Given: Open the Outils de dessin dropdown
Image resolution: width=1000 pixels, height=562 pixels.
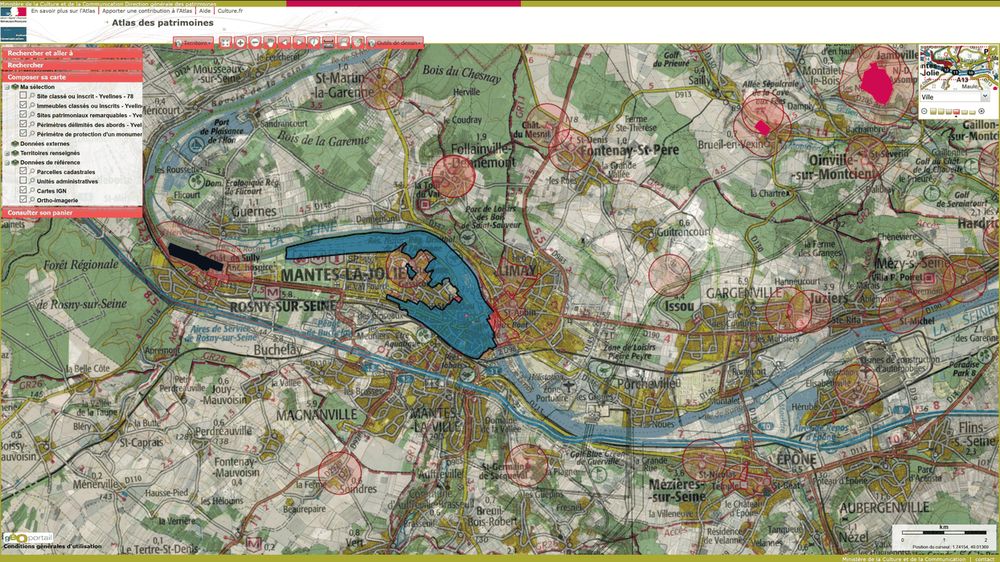Looking at the screenshot, I should (395, 43).
